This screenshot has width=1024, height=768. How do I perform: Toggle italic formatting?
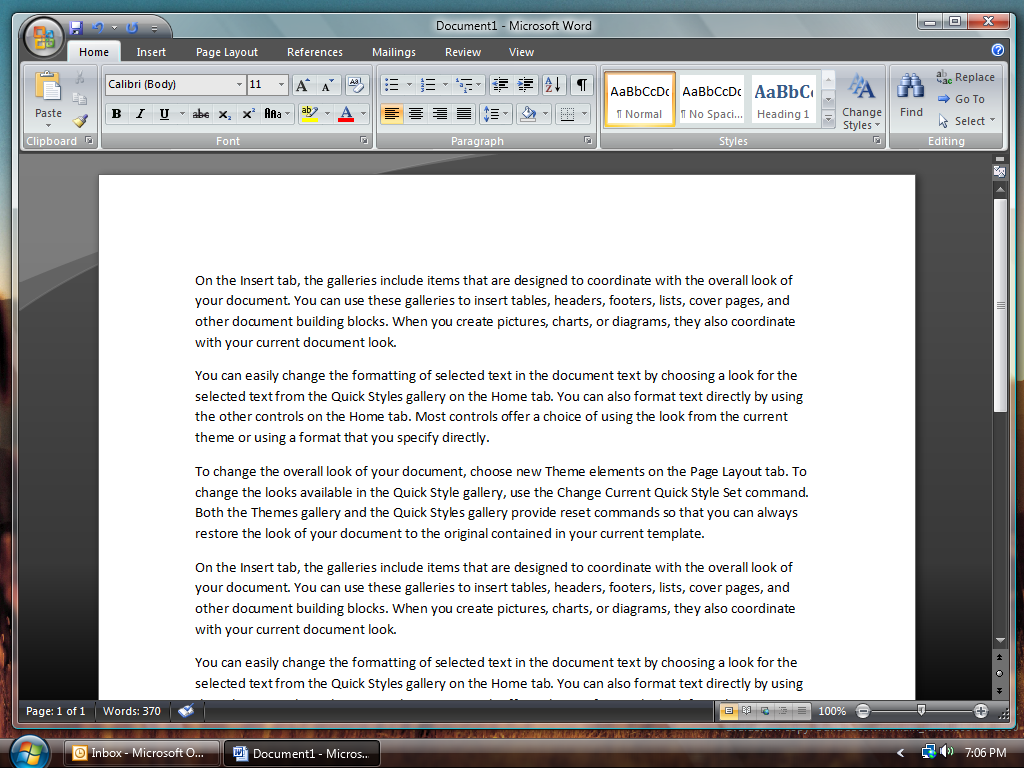click(140, 114)
